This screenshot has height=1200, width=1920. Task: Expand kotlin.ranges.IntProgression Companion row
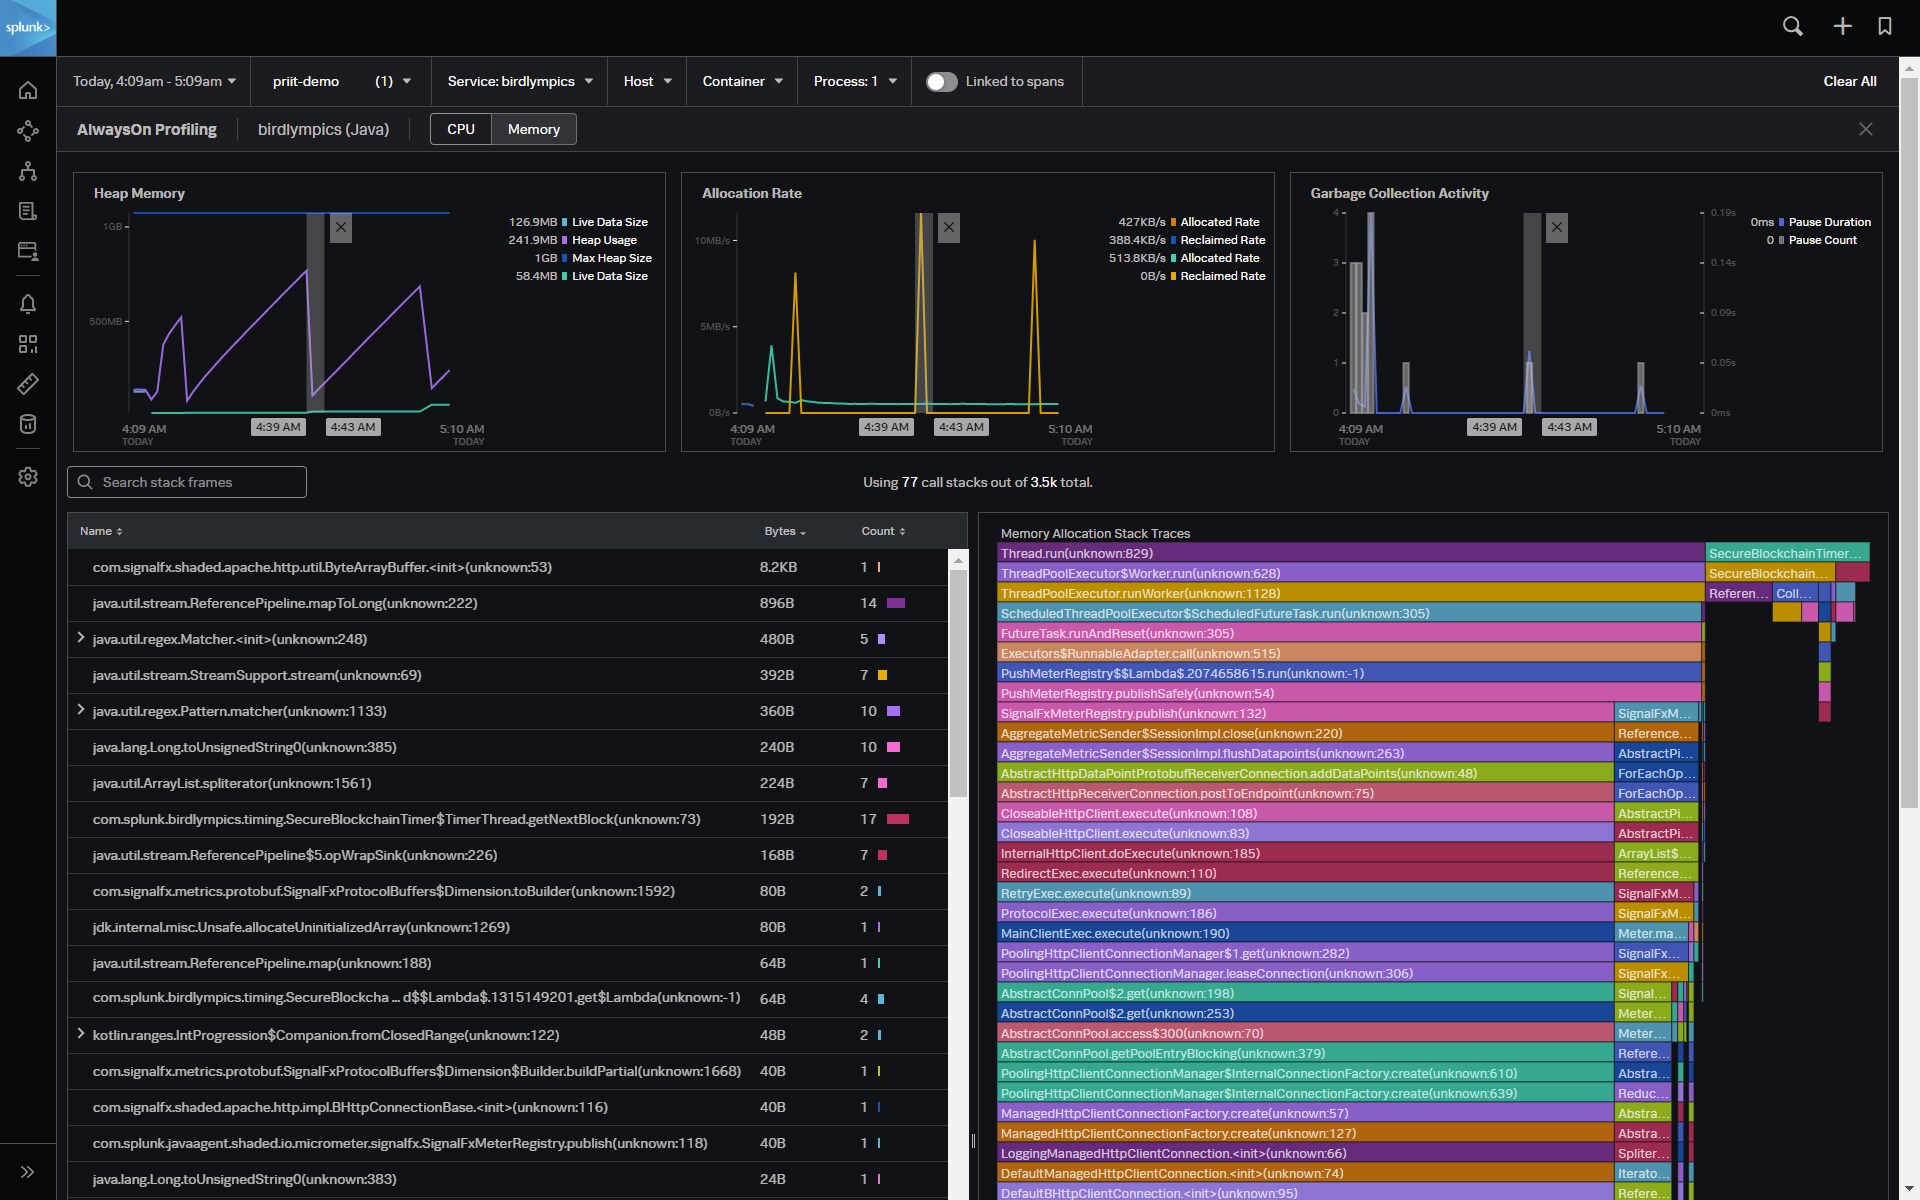point(79,1034)
